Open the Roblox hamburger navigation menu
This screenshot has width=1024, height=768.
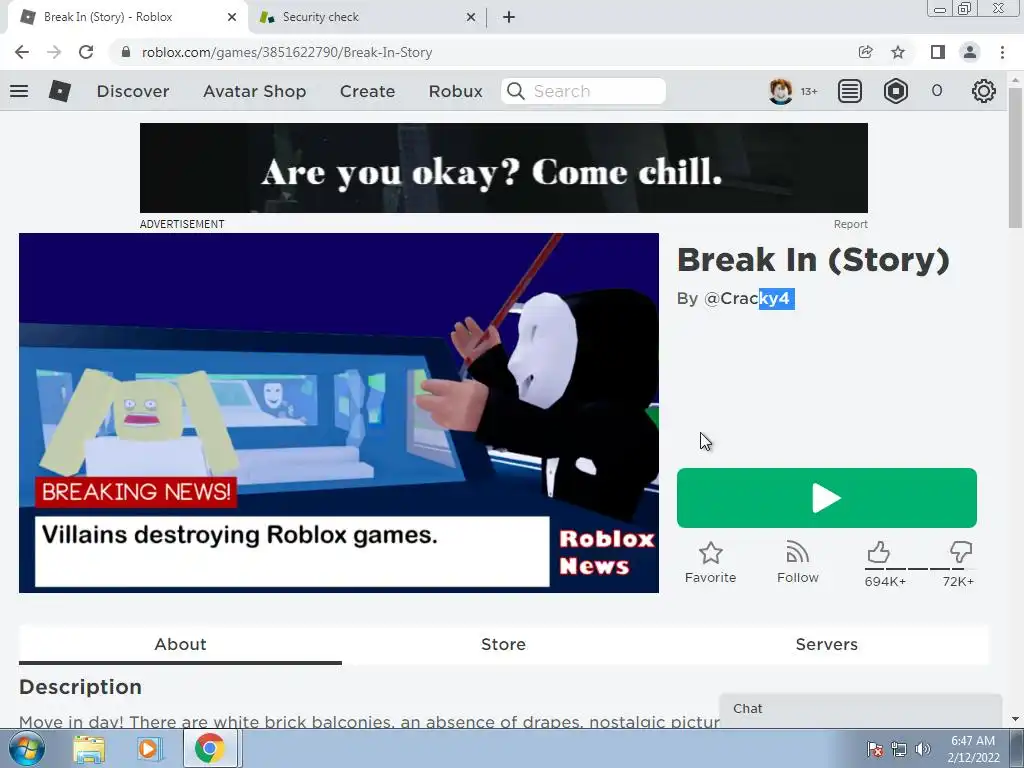[x=19, y=91]
